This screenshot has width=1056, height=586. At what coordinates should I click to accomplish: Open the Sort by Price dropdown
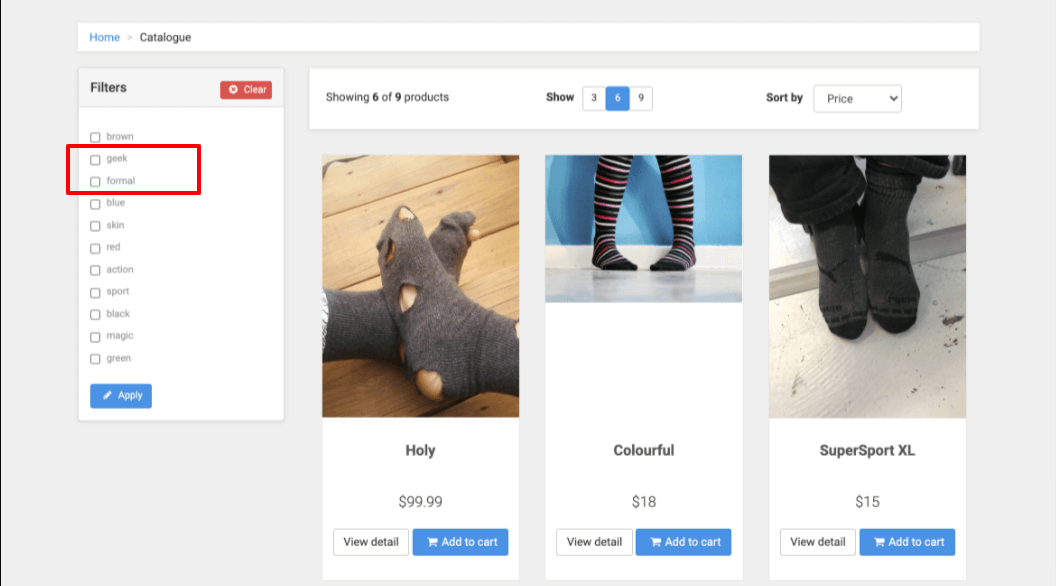[x=857, y=99]
